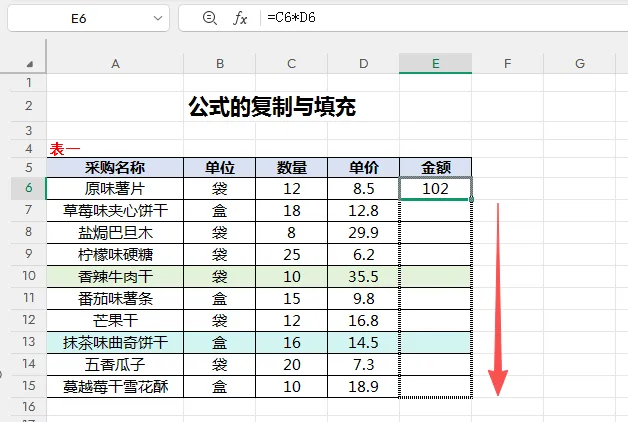The width and height of the screenshot is (628, 422).
Task: Select the cell 芒果干
Action: pyautogui.click(x=115, y=321)
